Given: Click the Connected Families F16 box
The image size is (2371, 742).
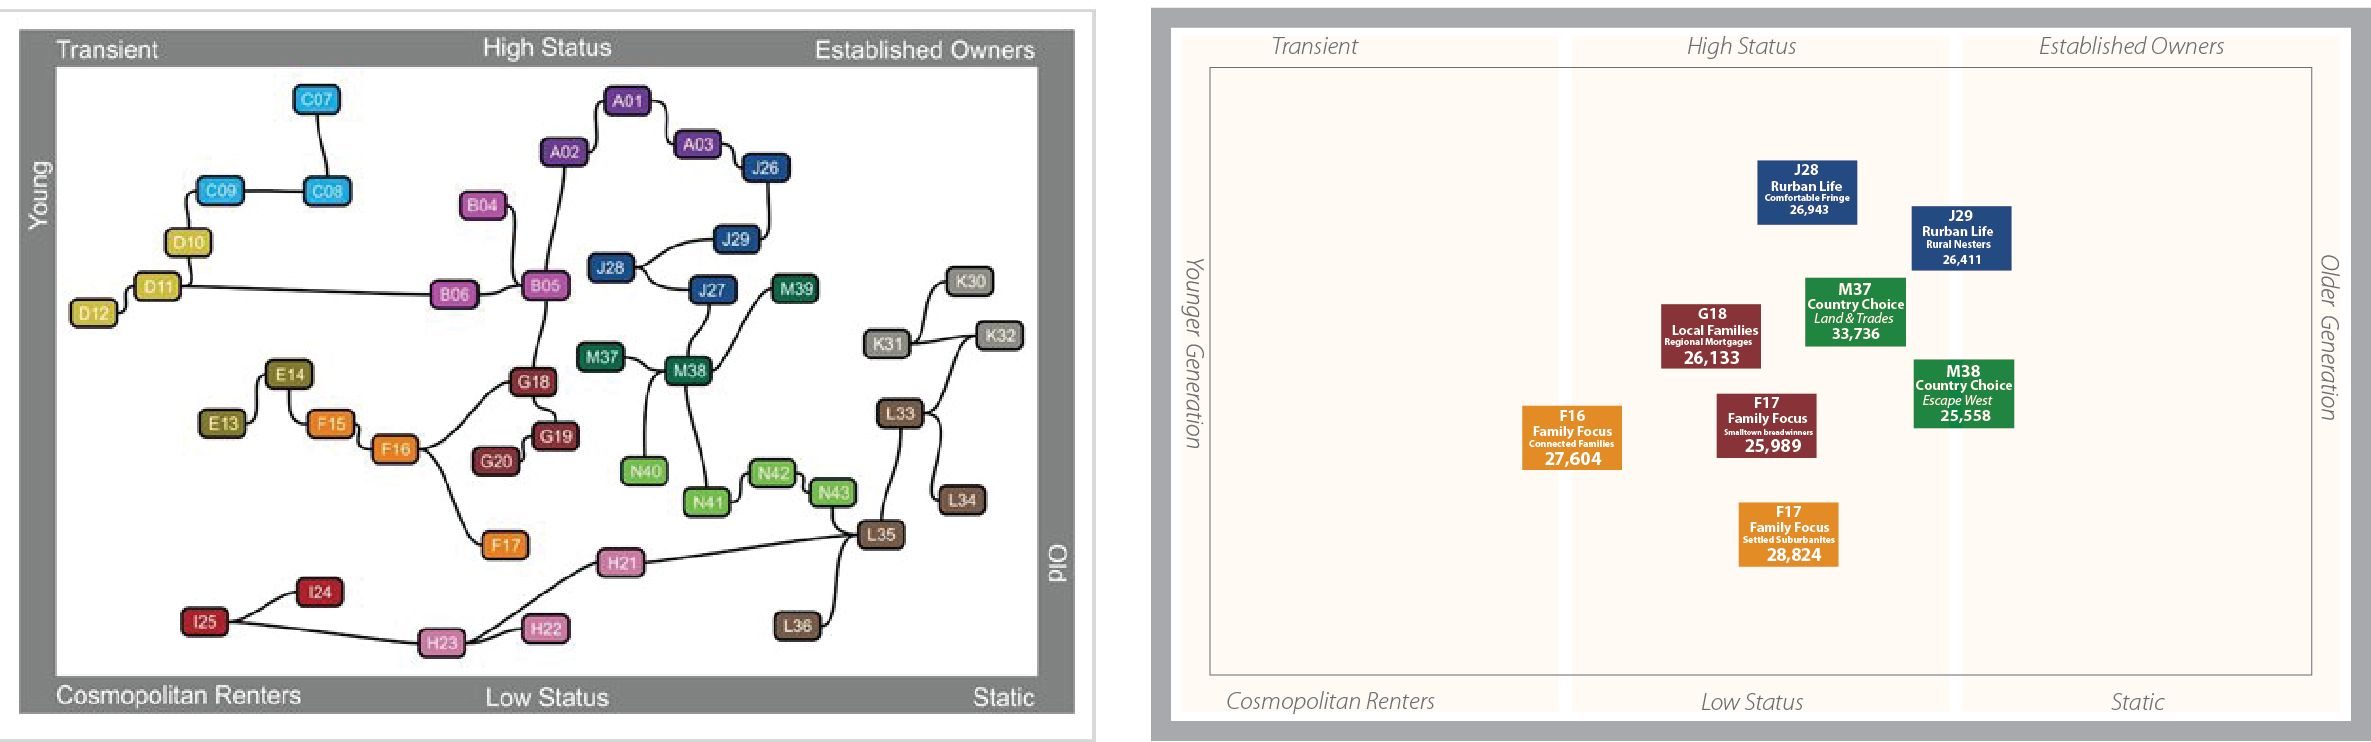Looking at the screenshot, I should [1572, 438].
